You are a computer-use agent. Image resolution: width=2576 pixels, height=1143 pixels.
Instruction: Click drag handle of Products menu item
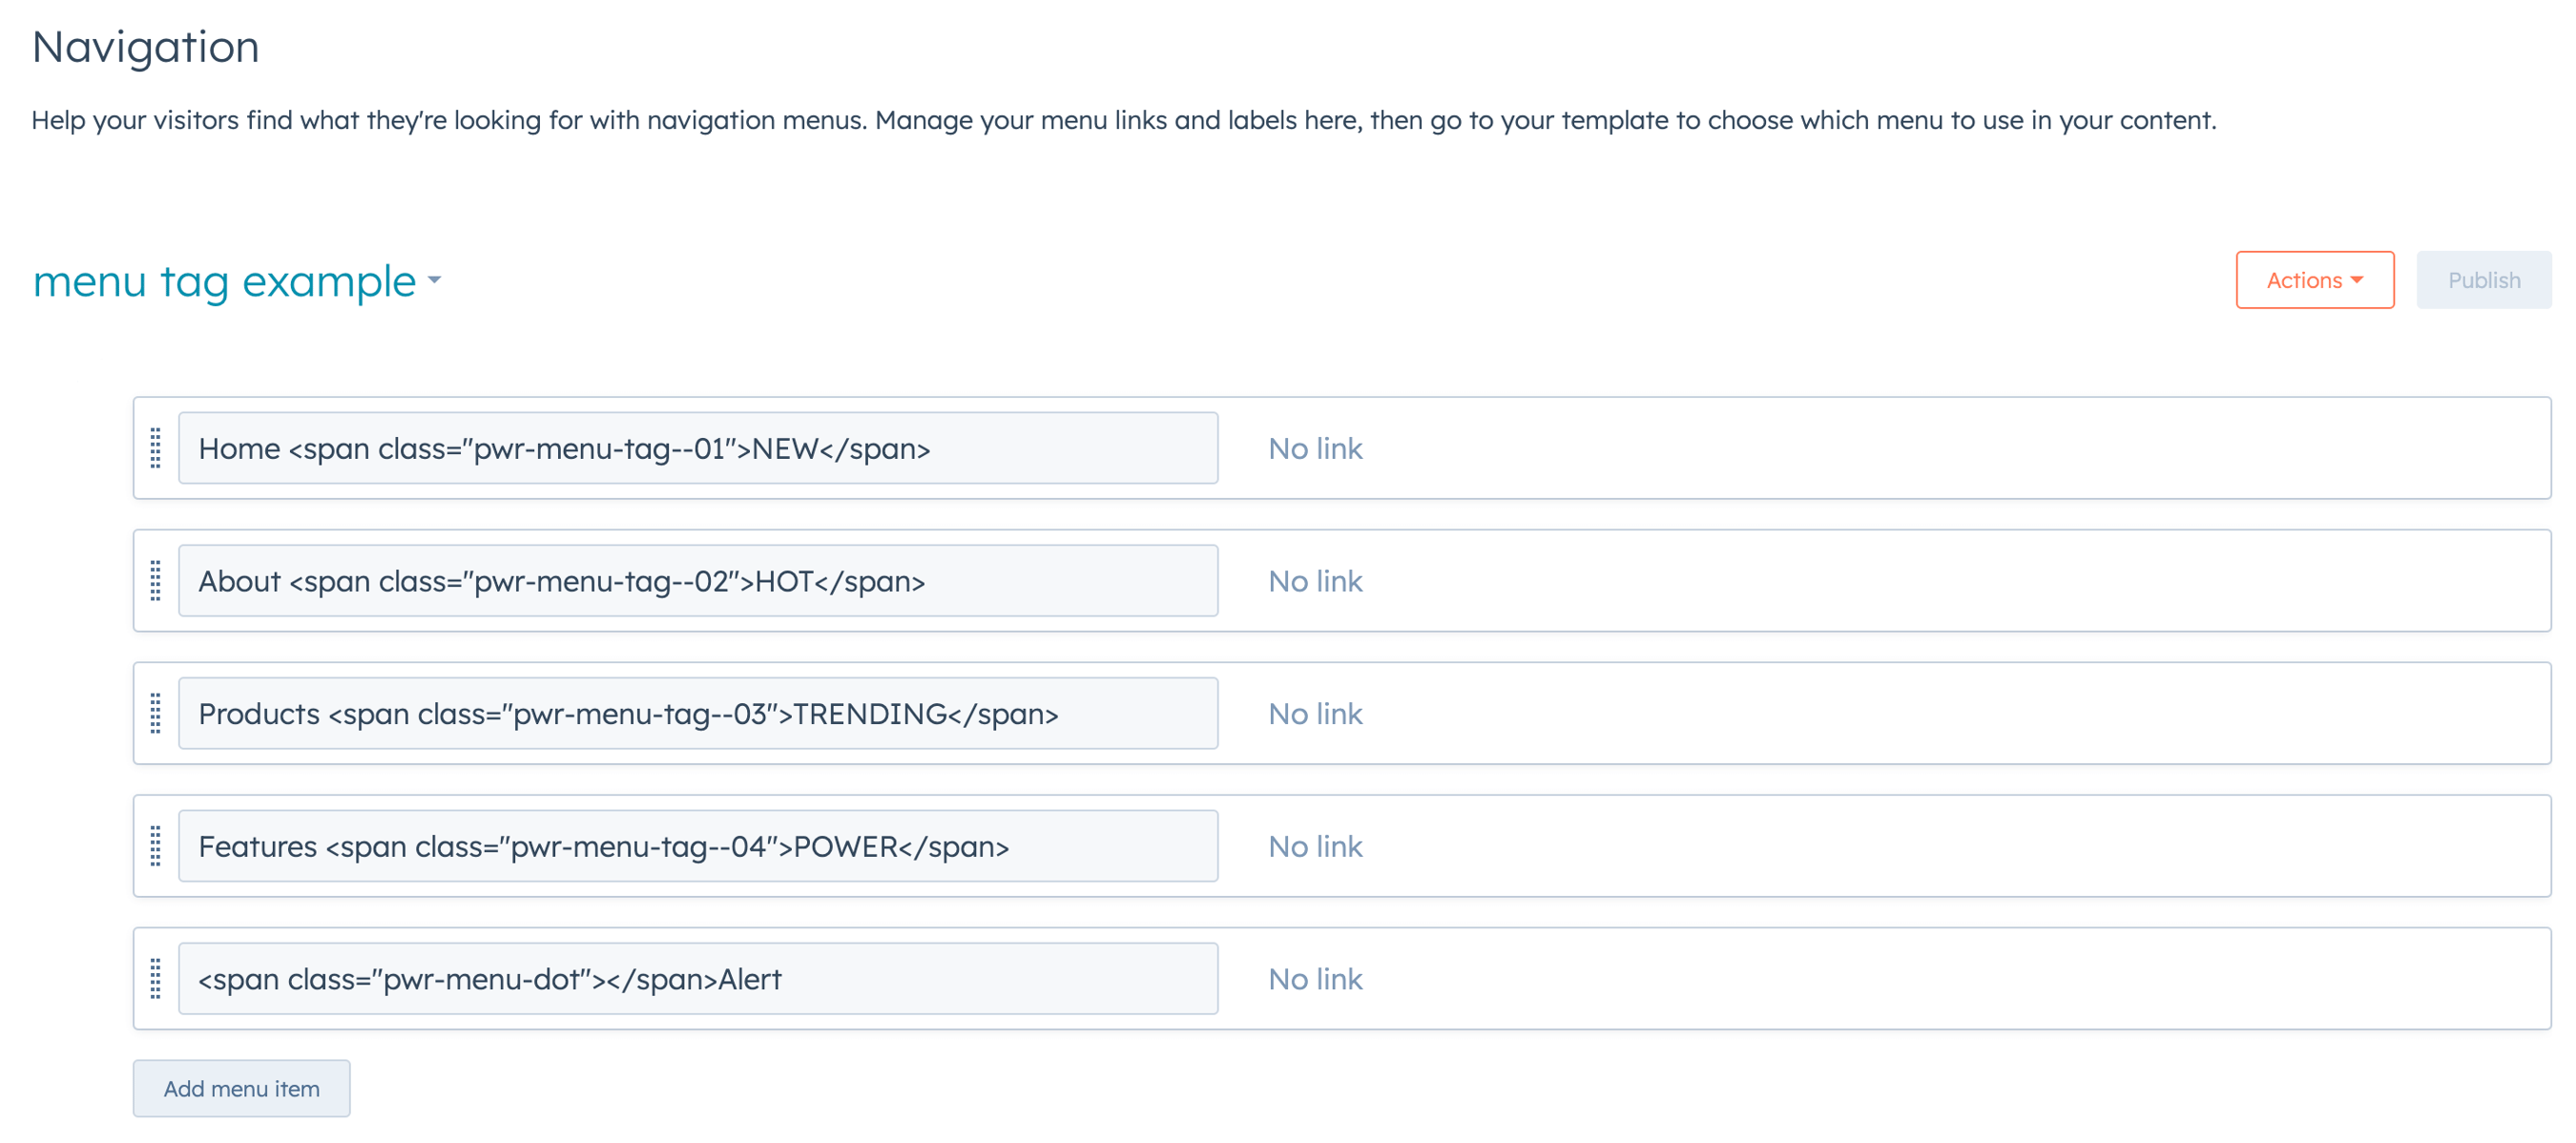(155, 713)
